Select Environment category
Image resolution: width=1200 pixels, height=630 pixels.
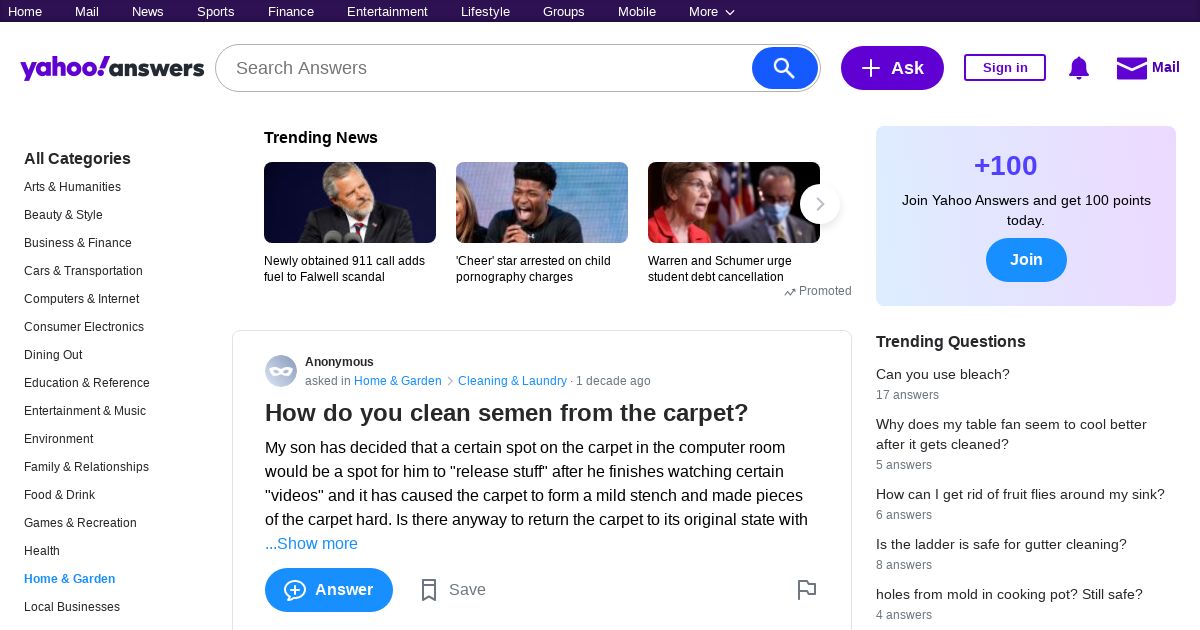59,439
